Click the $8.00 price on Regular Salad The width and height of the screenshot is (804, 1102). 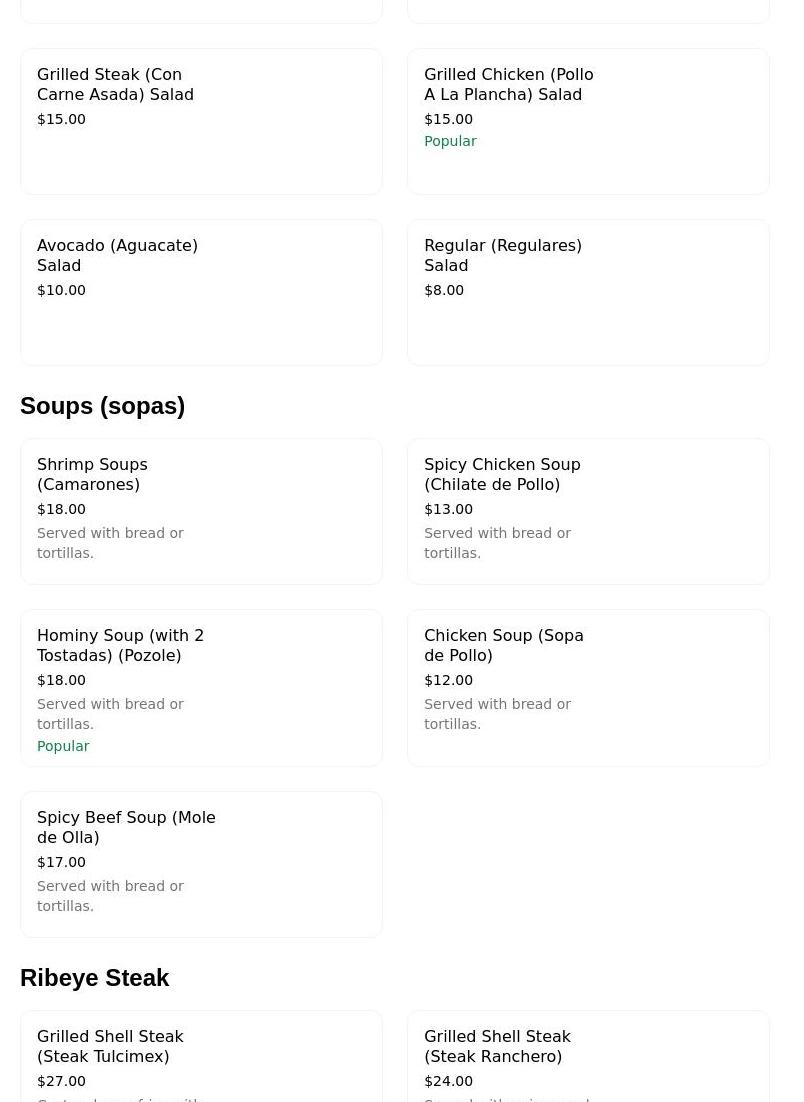[444, 290]
